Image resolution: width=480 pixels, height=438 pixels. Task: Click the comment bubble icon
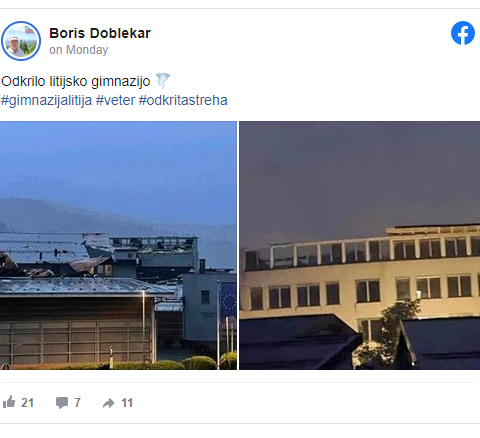62,403
